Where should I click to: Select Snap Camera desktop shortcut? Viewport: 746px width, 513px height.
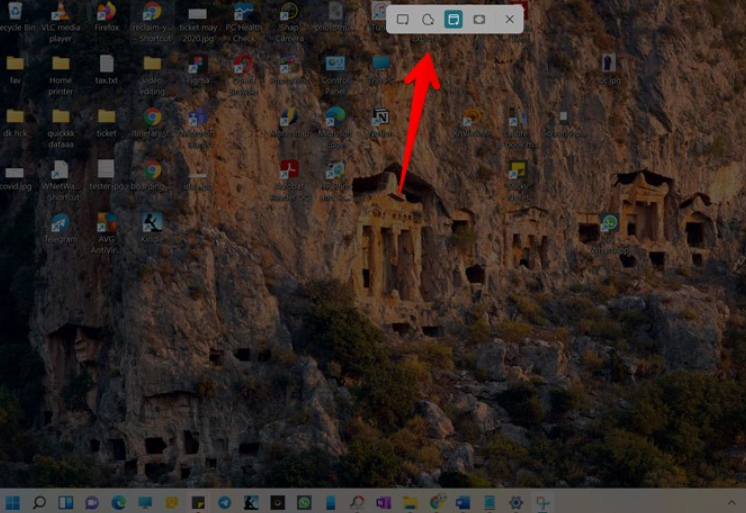[289, 22]
